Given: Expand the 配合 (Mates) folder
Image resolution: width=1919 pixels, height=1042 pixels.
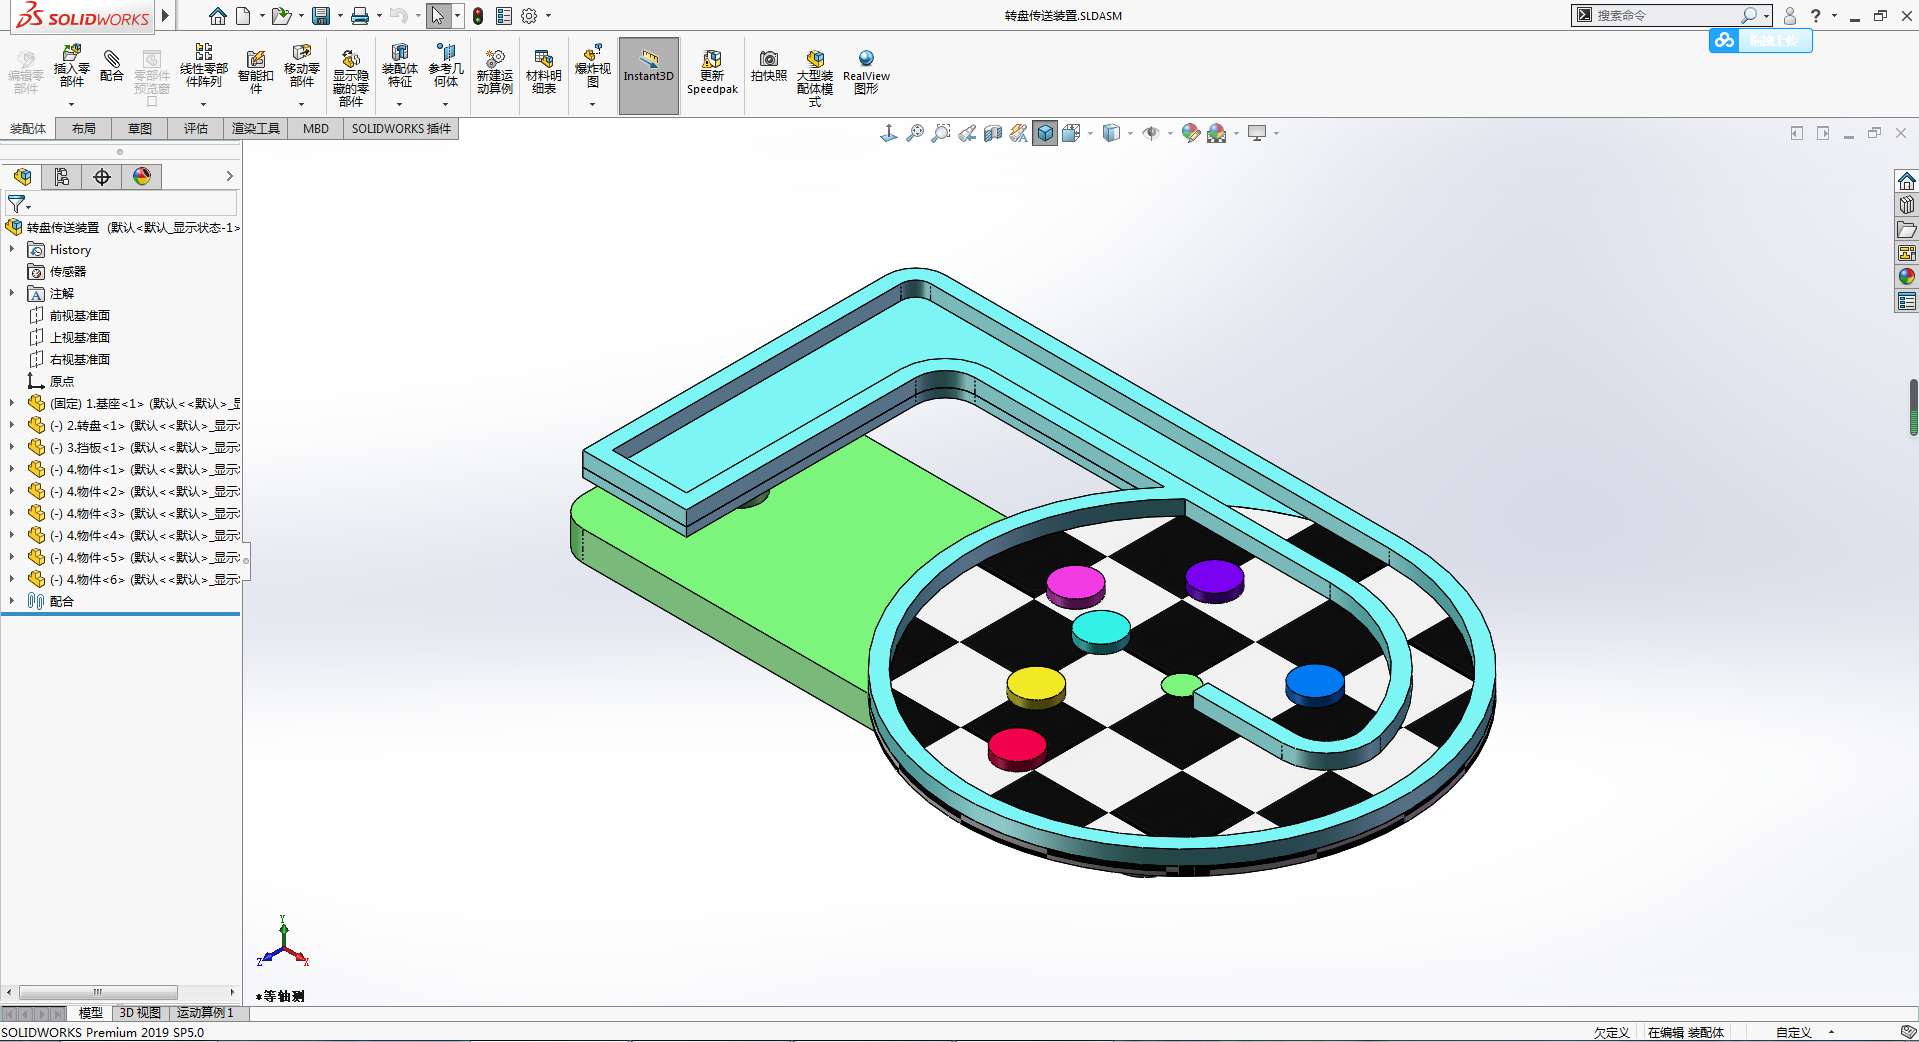Looking at the screenshot, I should pyautogui.click(x=12, y=601).
